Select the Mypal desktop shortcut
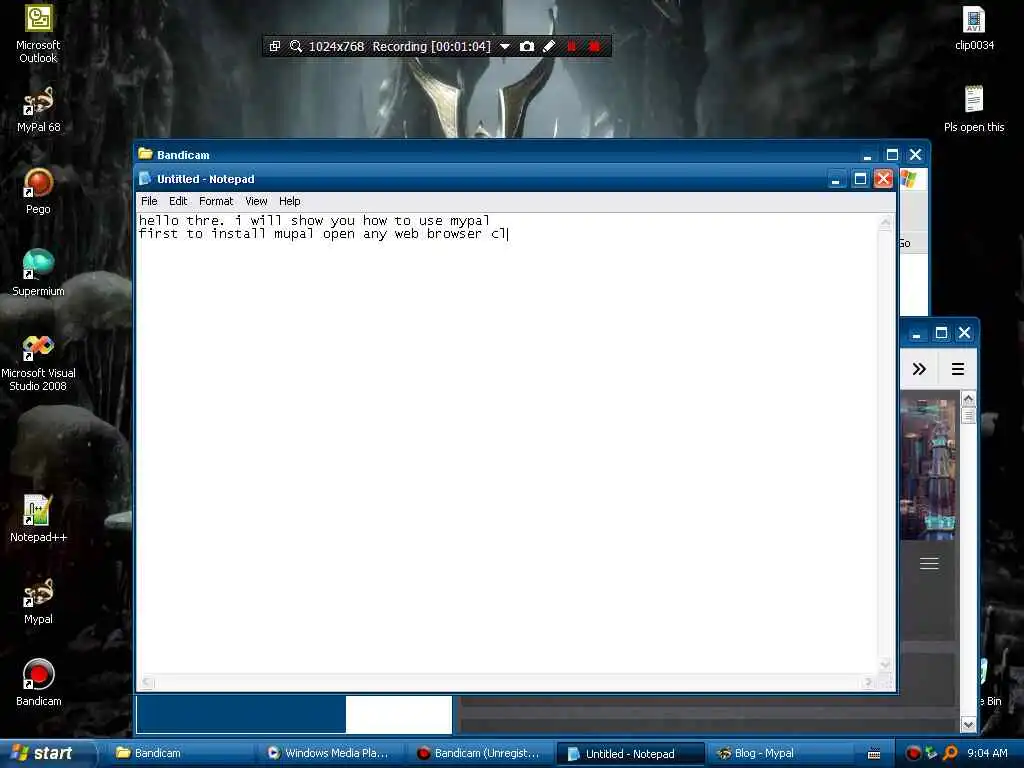Screen dimensions: 1024x768 click(x=38, y=601)
